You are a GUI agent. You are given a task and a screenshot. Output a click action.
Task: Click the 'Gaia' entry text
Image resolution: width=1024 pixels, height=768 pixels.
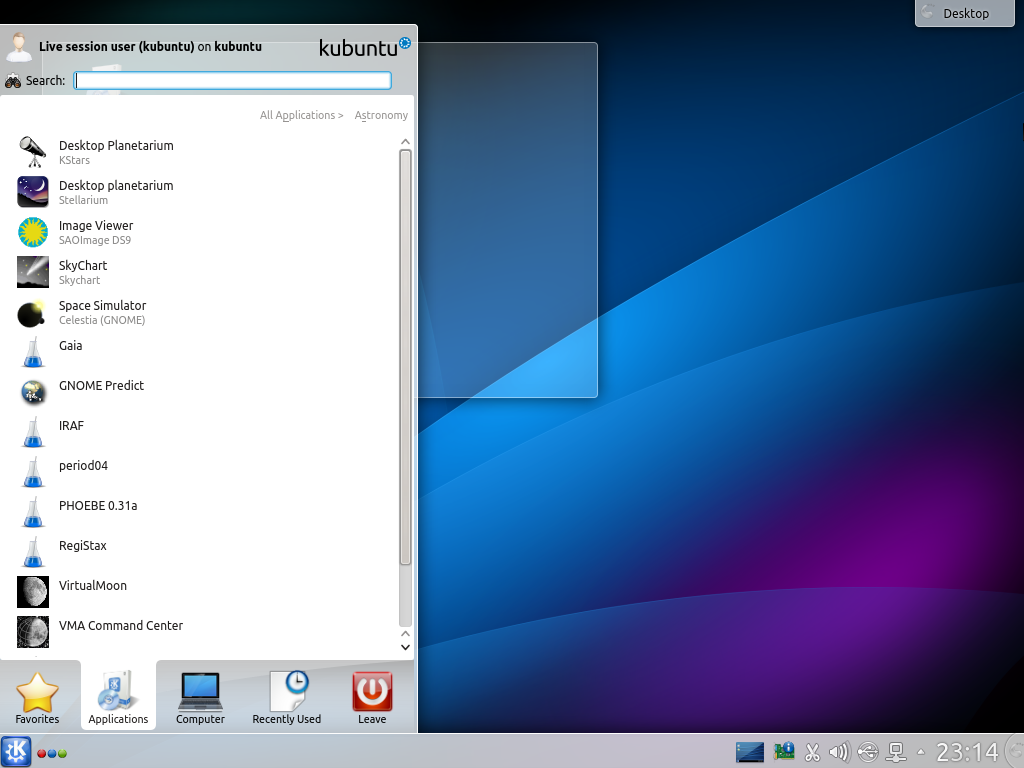point(71,345)
